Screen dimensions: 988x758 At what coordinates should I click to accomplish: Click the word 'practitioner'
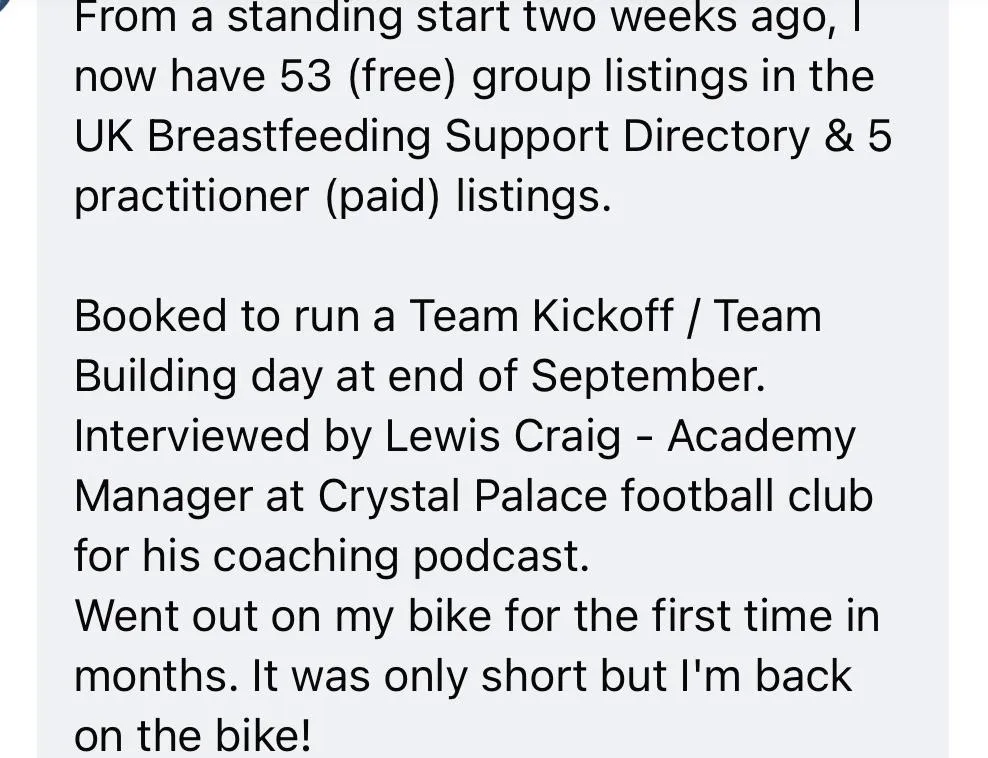pyautogui.click(x=192, y=197)
